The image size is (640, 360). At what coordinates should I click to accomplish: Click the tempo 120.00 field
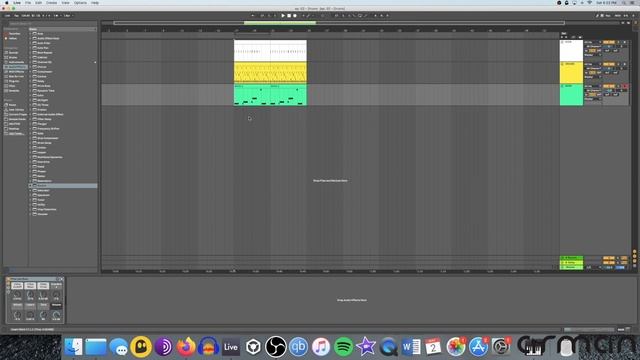pos(25,16)
